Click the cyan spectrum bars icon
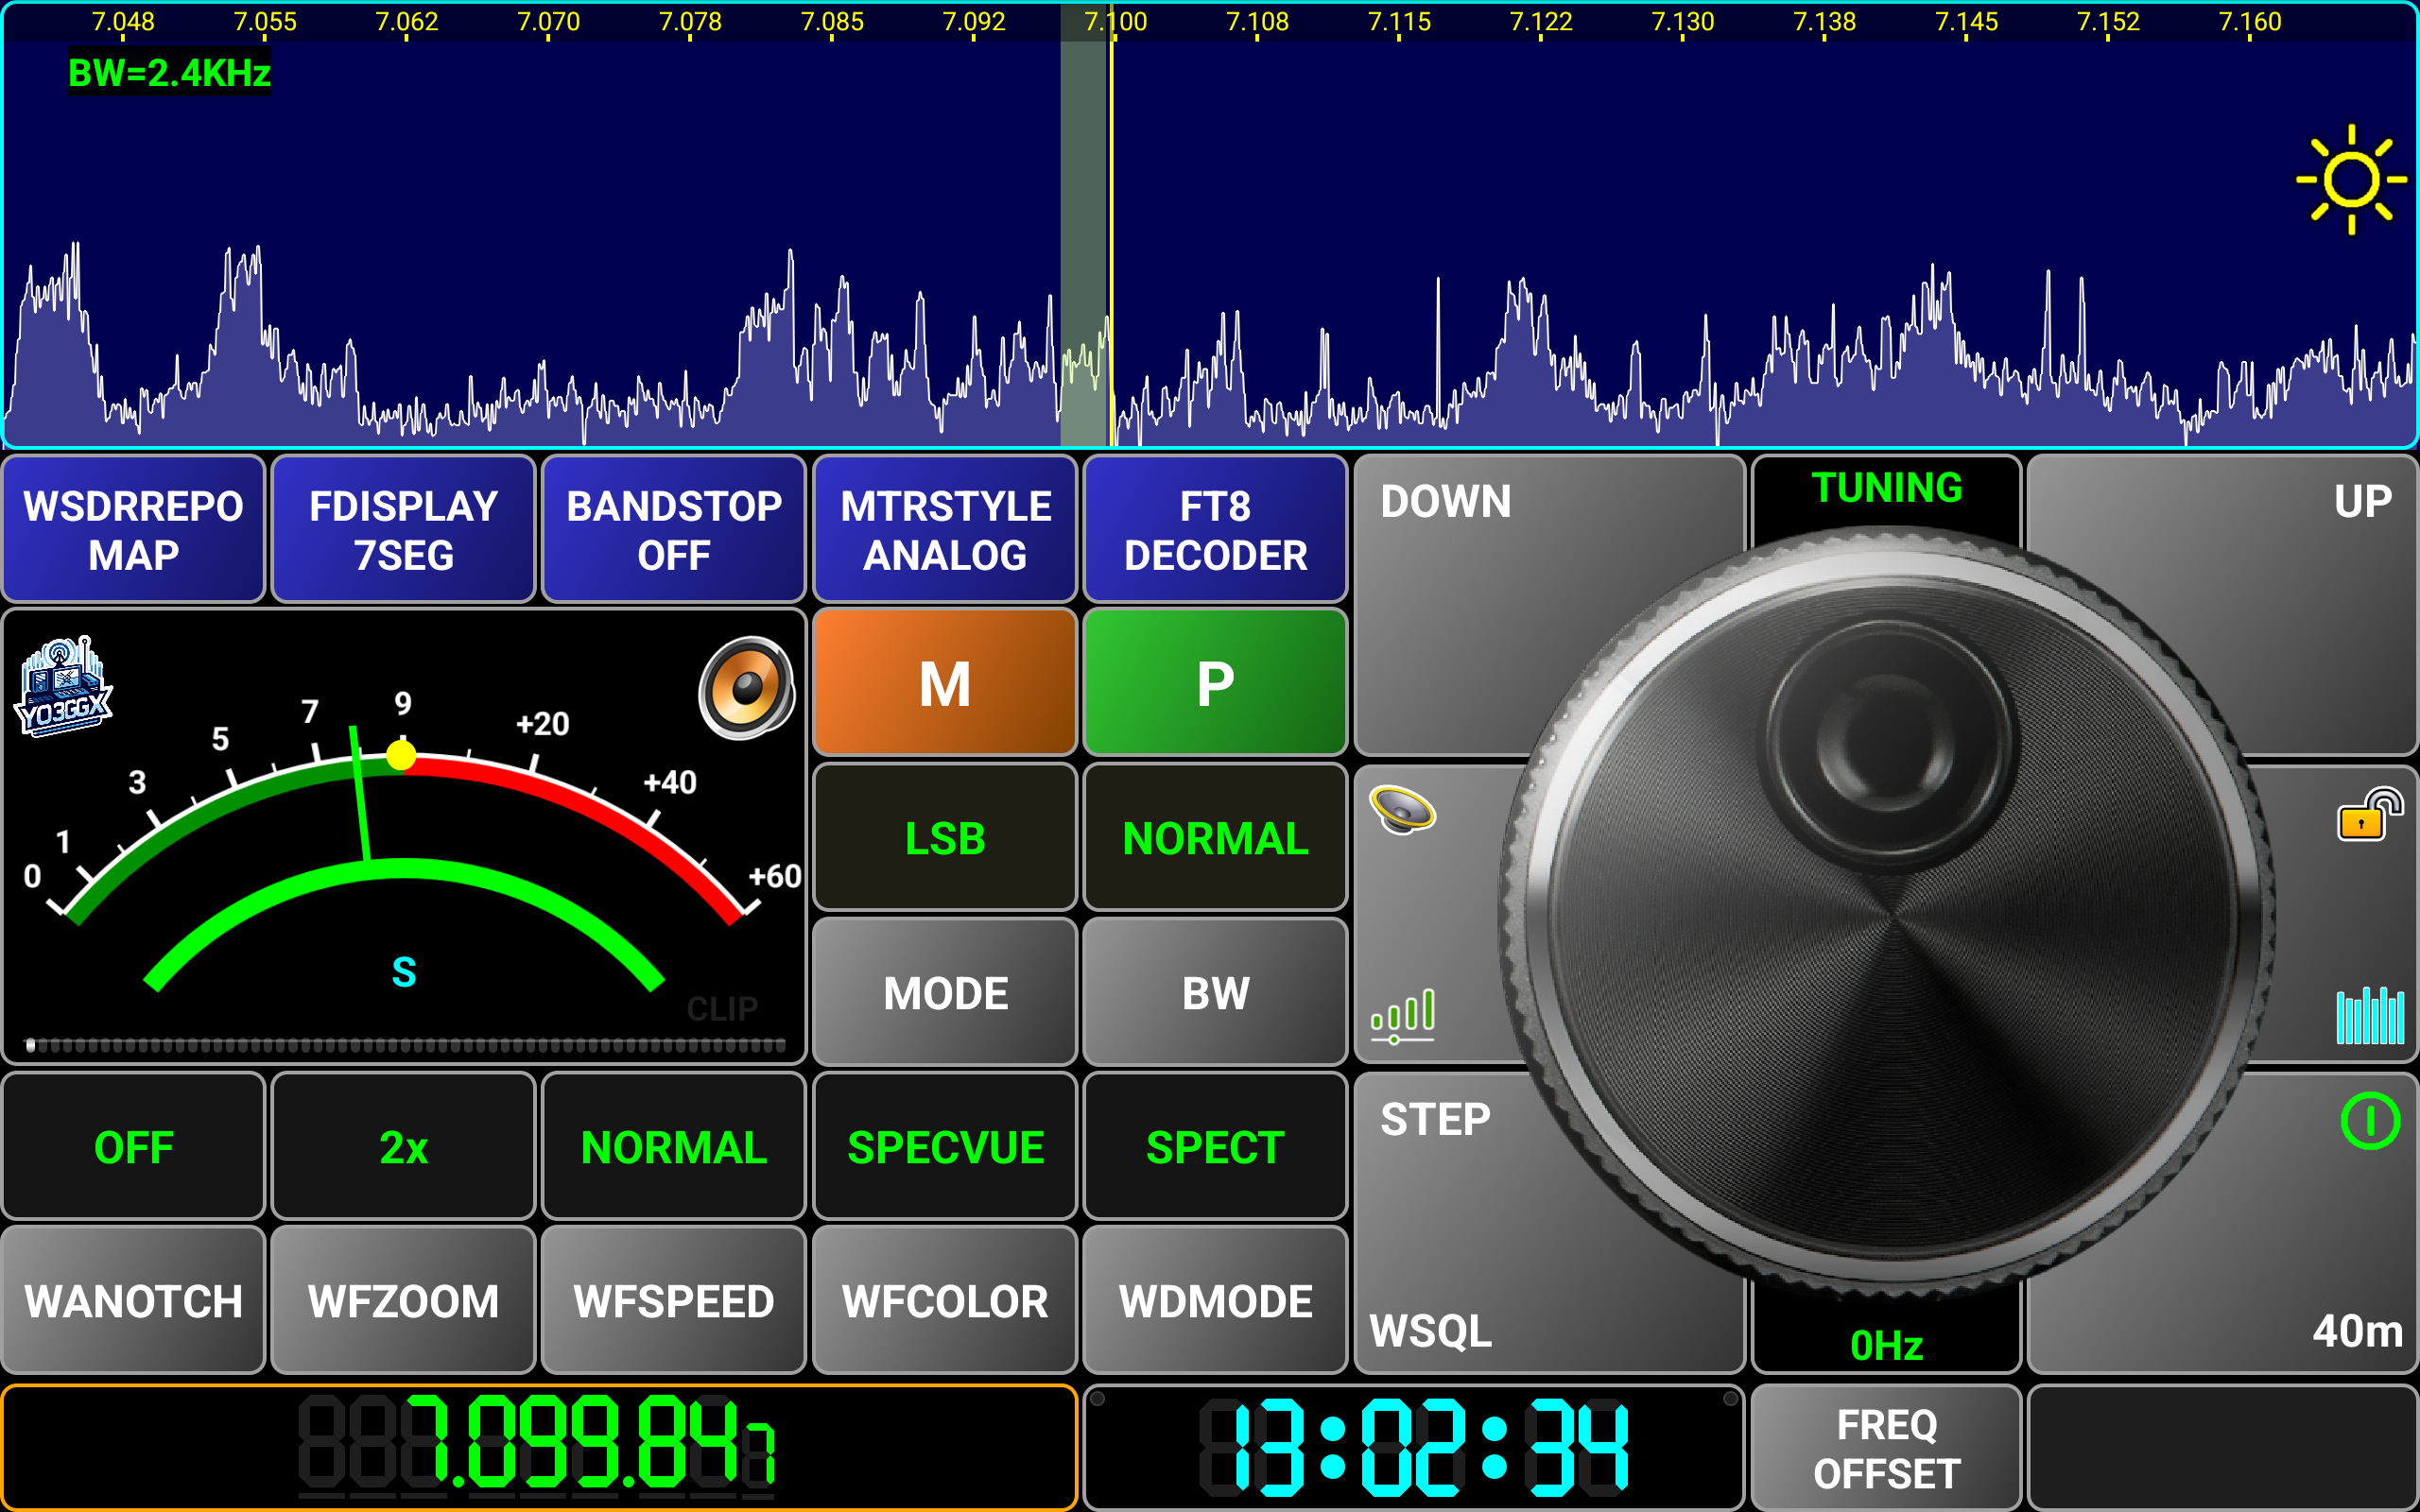2420x1512 pixels. [2369, 1015]
